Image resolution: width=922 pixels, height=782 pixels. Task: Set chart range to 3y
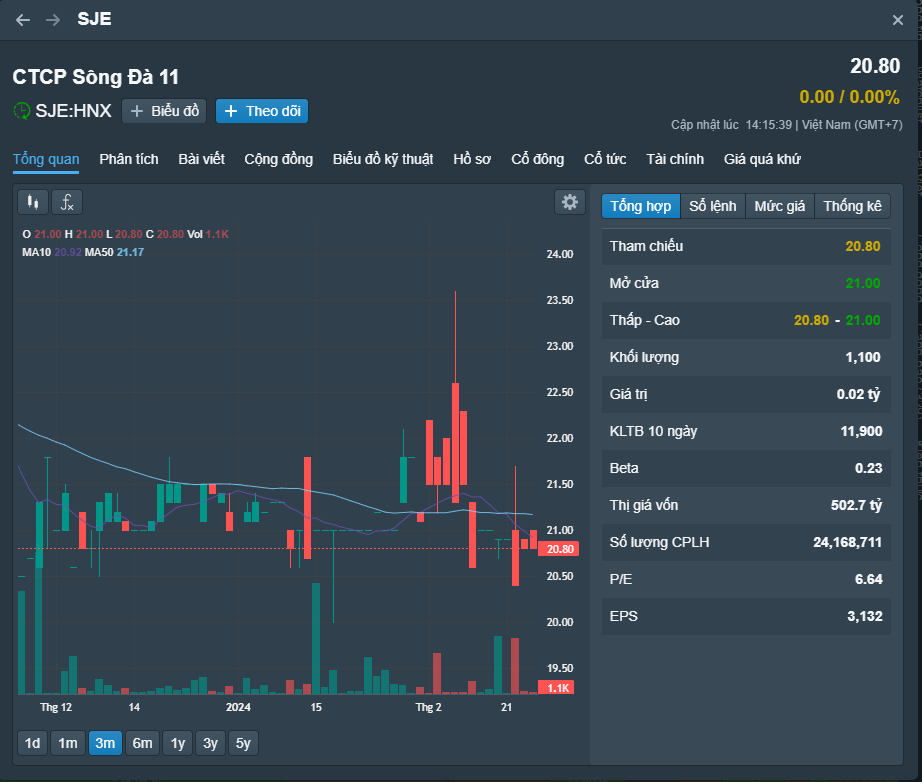pyautogui.click(x=211, y=743)
